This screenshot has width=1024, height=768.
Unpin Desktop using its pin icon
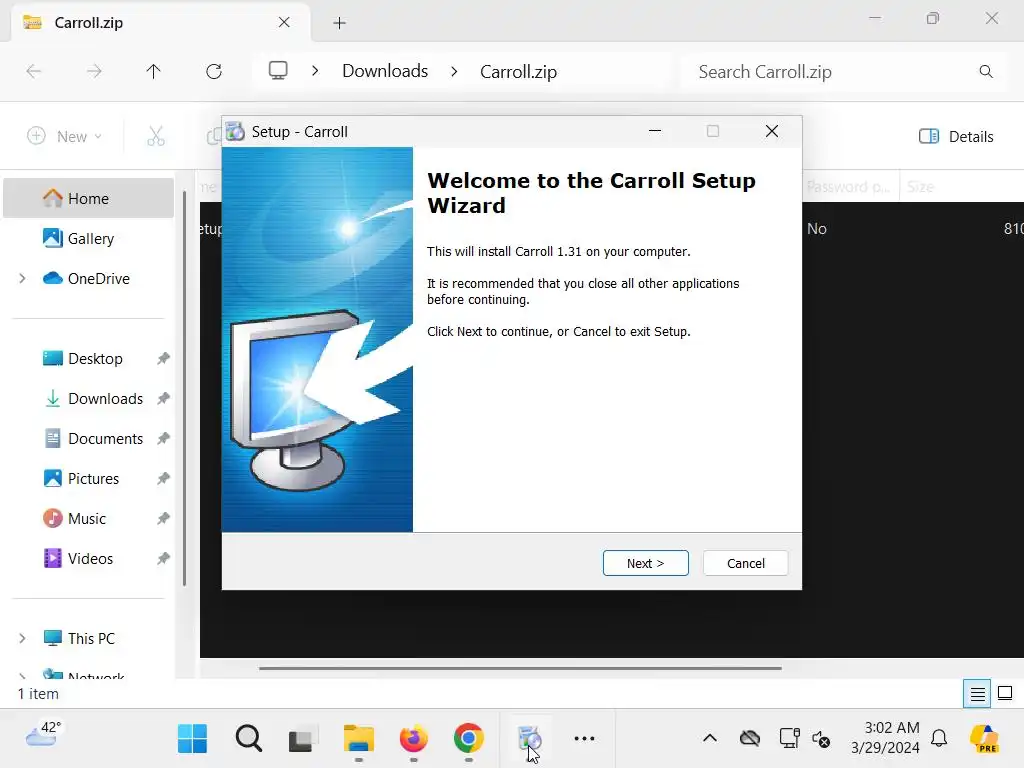163,359
